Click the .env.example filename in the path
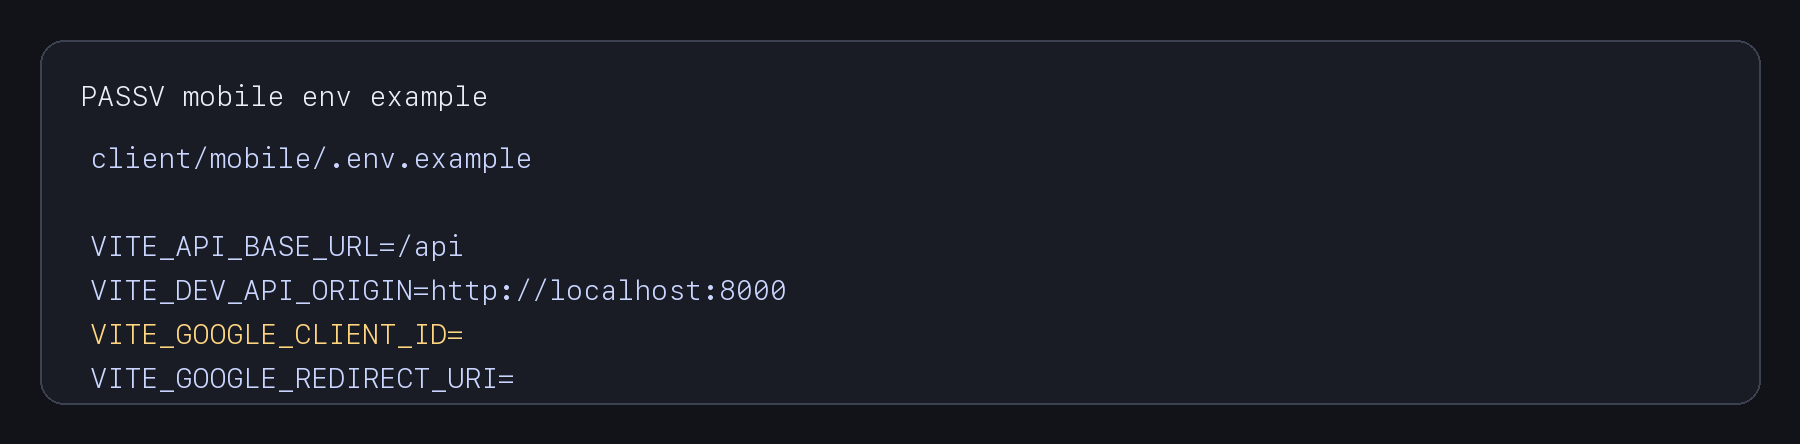This screenshot has width=1800, height=444. (430, 159)
